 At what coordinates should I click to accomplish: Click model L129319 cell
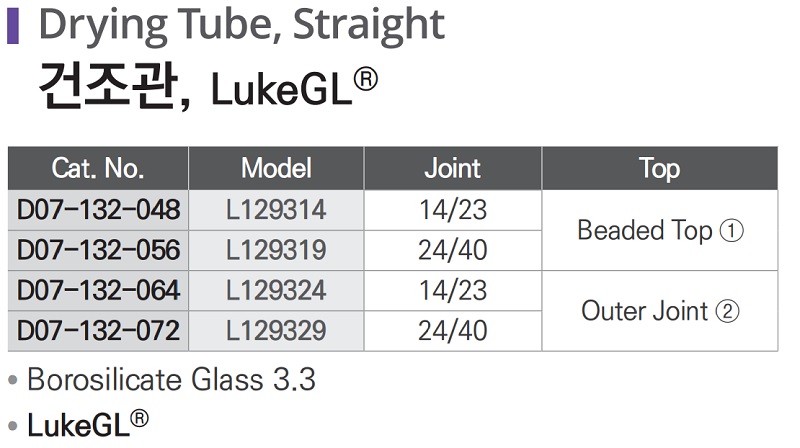click(276, 250)
